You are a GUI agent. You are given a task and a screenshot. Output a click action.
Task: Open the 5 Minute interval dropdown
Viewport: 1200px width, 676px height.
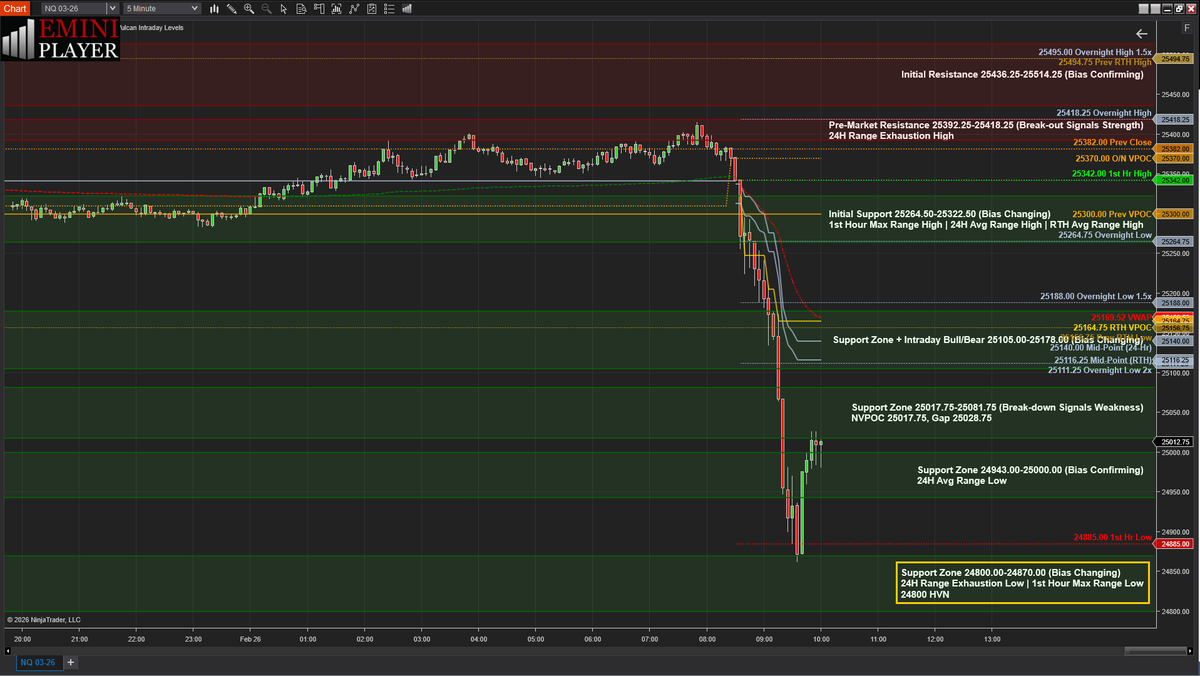(x=161, y=8)
